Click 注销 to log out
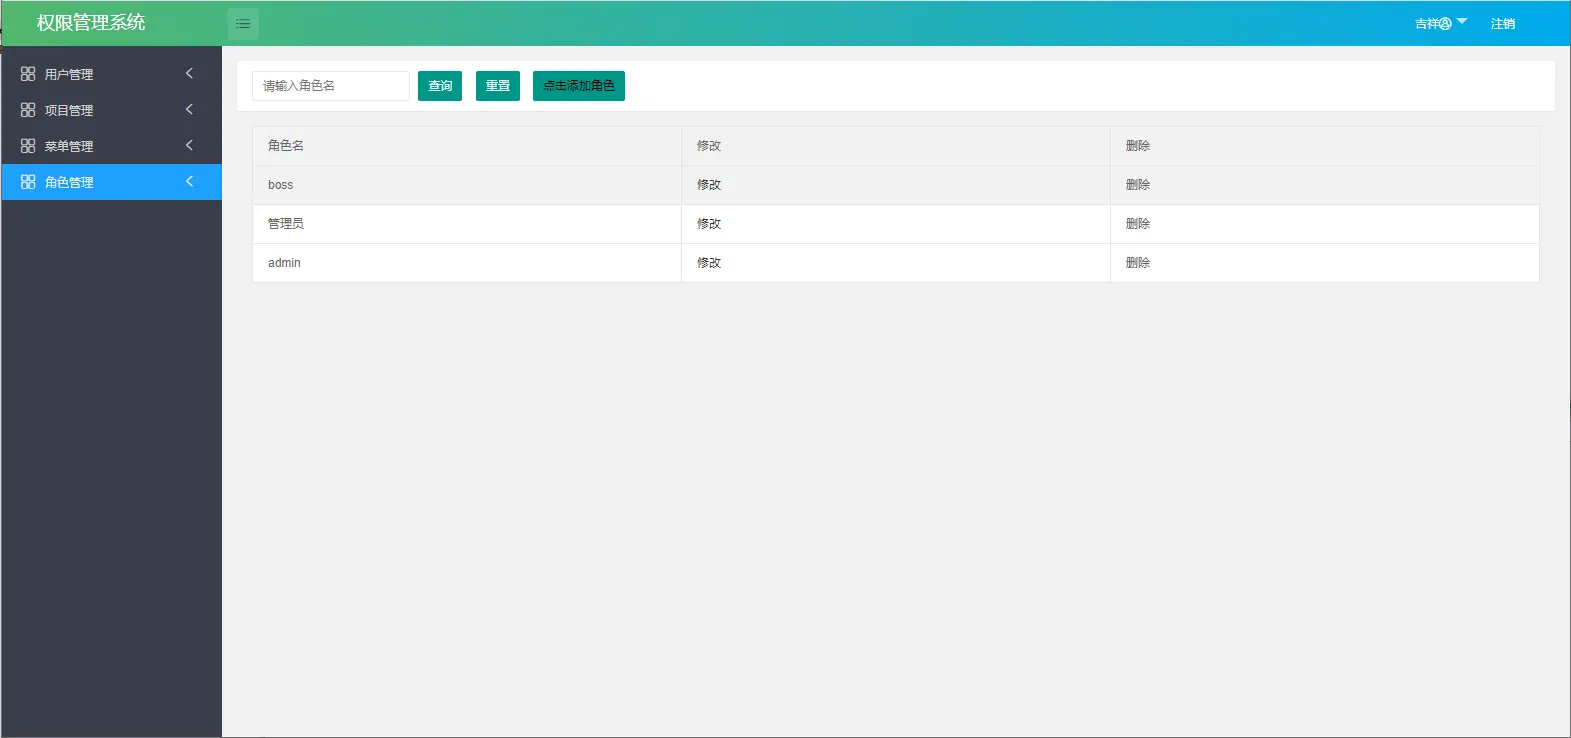The image size is (1571, 738). (x=1502, y=24)
